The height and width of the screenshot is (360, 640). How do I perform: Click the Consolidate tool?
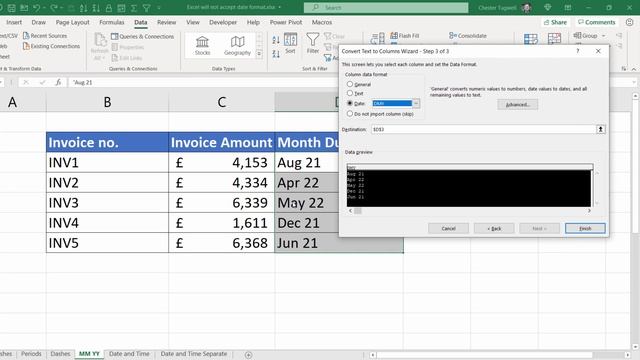(x=468, y=36)
